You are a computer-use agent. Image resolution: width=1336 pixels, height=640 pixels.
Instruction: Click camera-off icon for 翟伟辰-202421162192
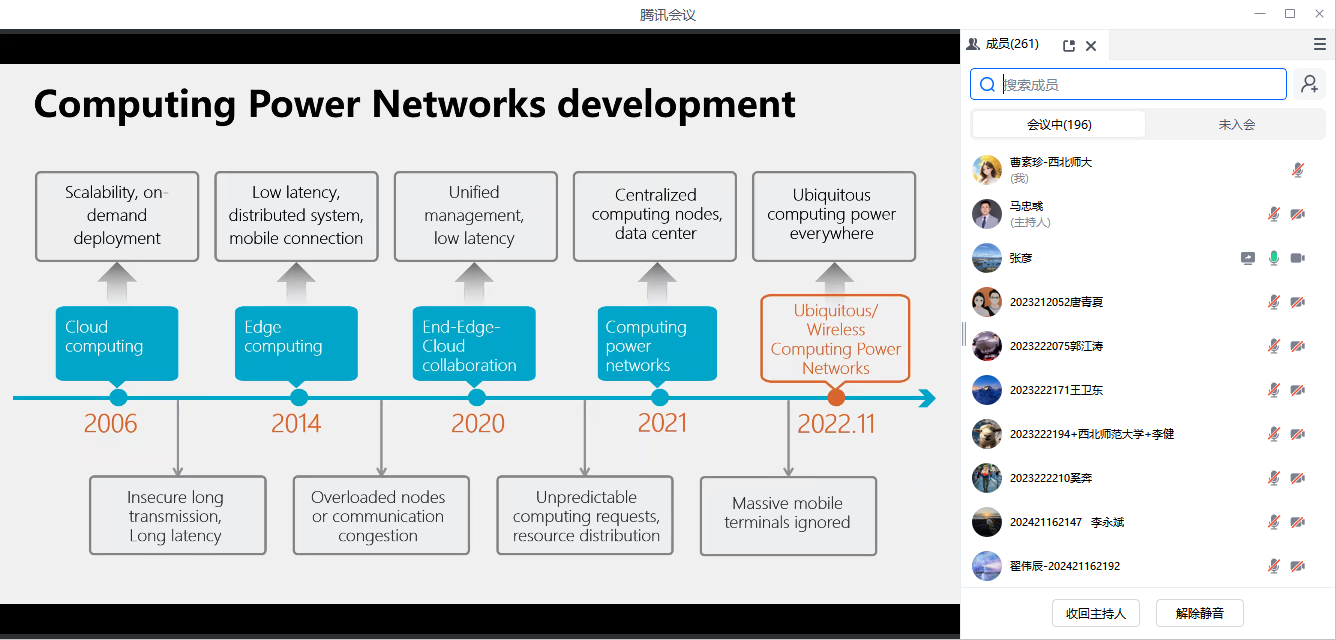point(1298,566)
